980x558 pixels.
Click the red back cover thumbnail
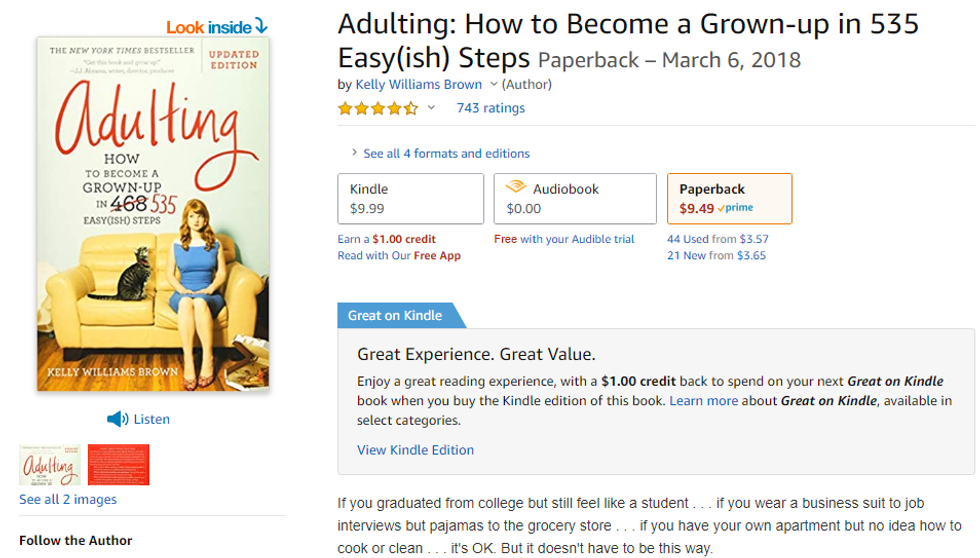pyautogui.click(x=118, y=465)
